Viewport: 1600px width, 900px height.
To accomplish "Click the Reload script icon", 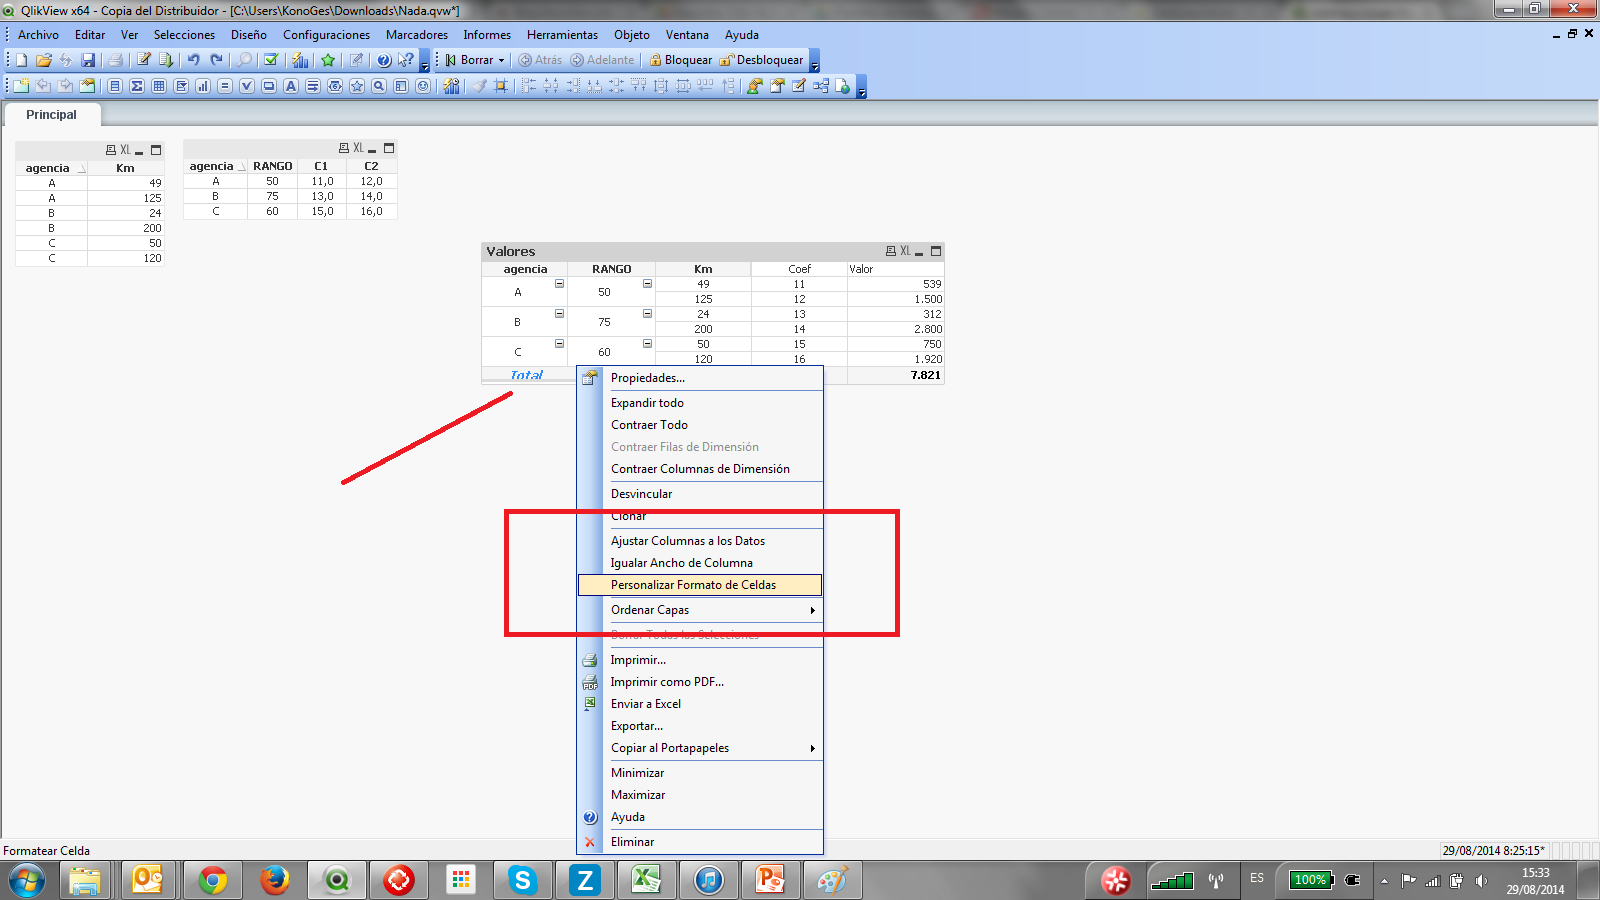I will pos(166,60).
